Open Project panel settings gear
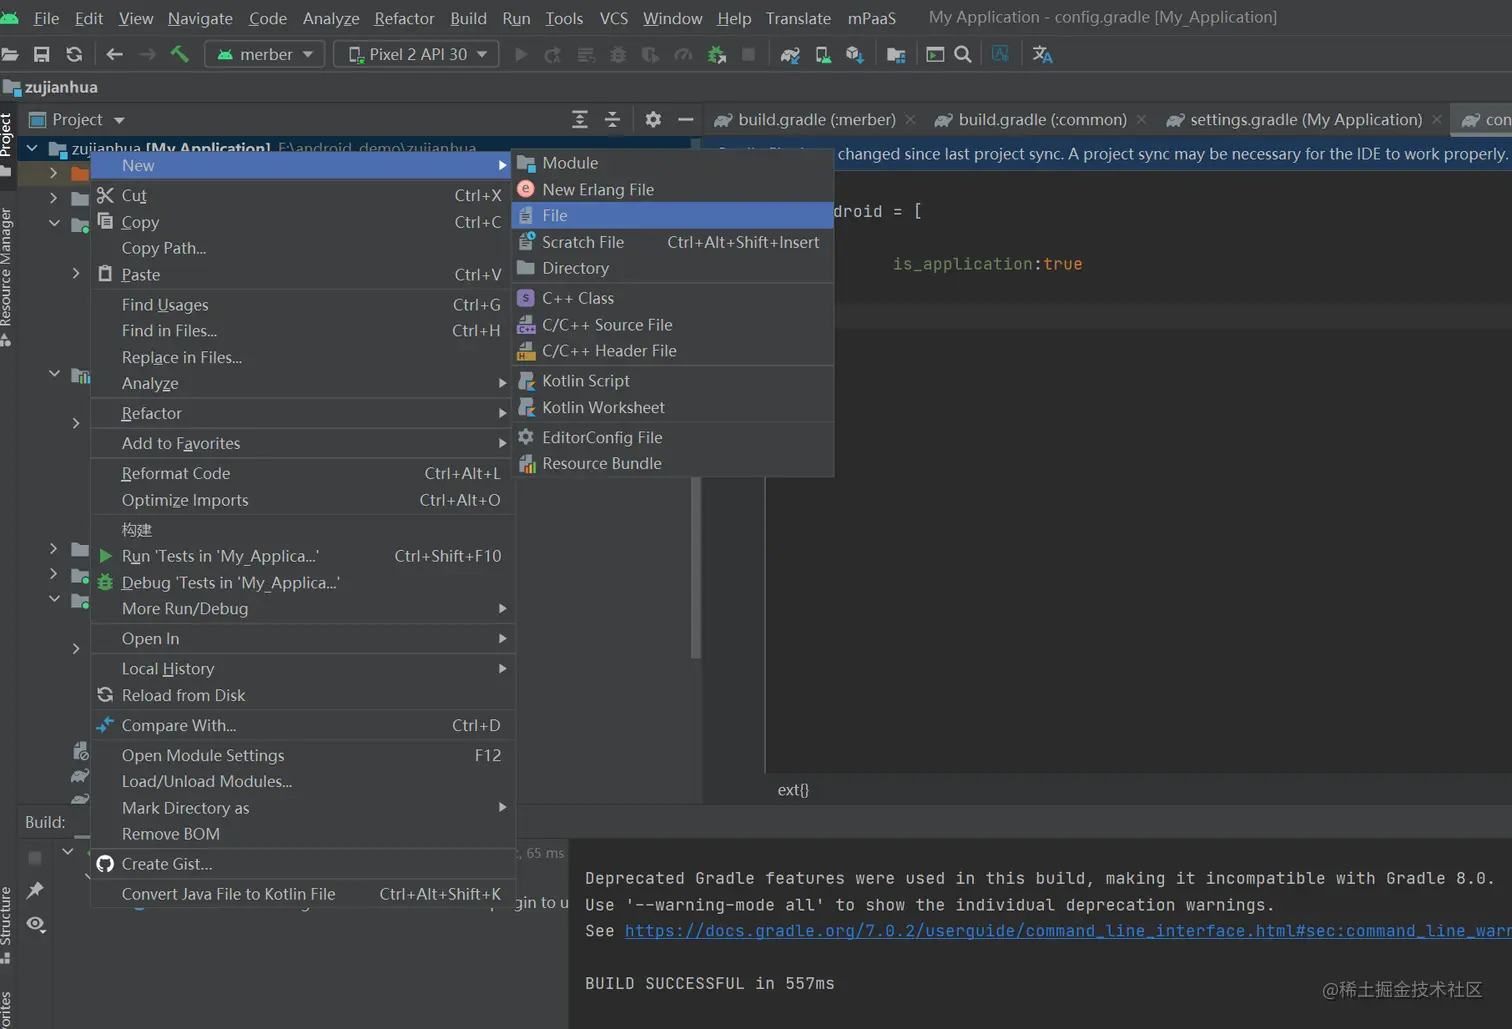 (x=653, y=119)
